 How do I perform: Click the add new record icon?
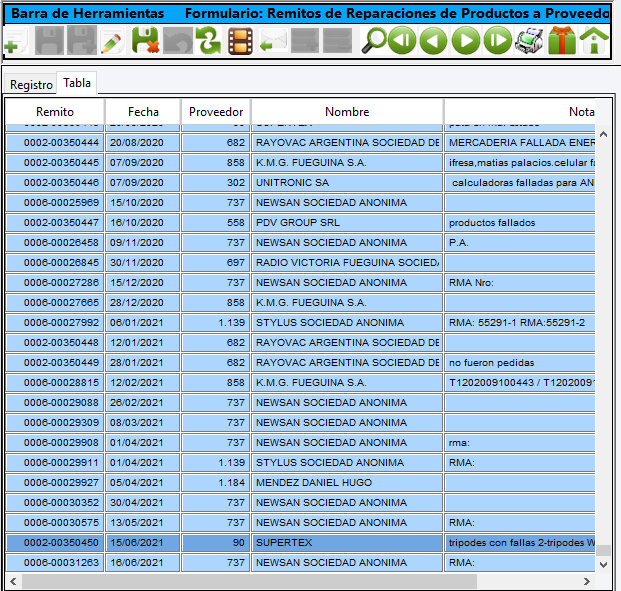tap(15, 41)
